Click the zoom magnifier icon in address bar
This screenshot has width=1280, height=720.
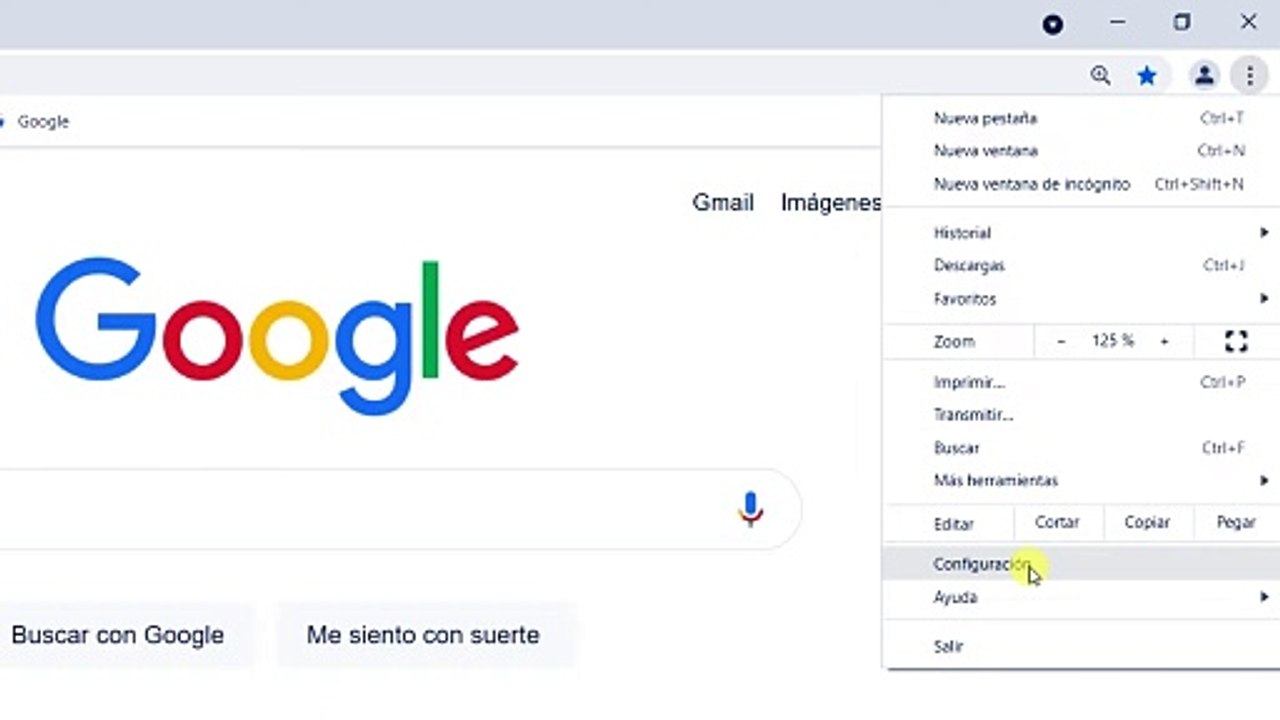[x=1101, y=75]
